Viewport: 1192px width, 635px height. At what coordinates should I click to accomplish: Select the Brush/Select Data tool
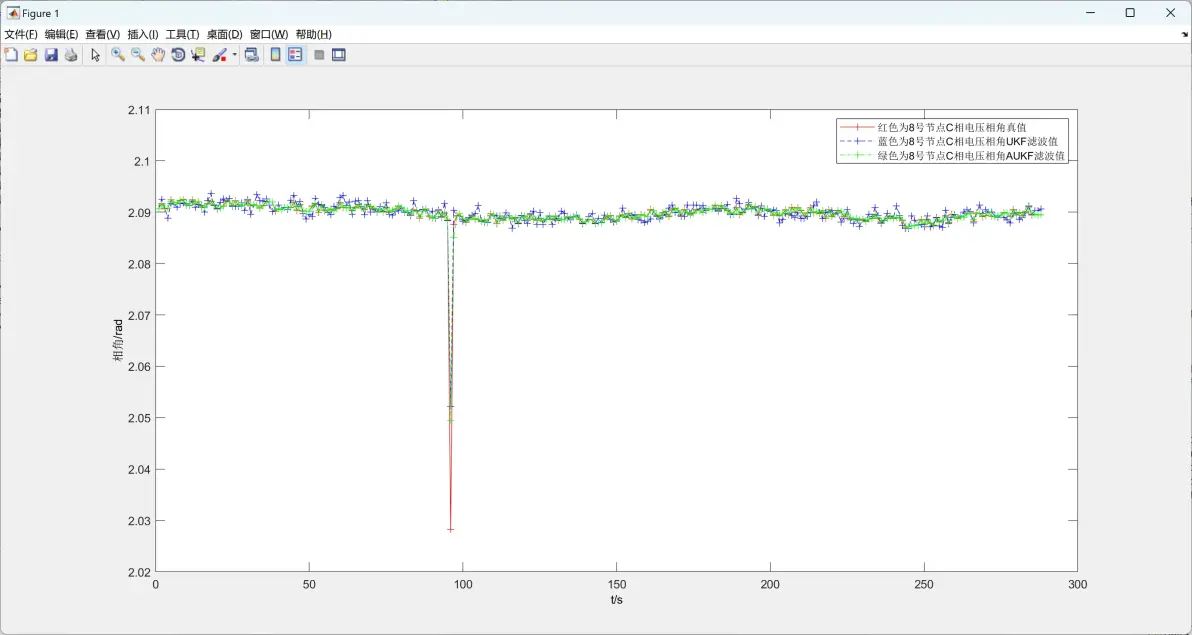pyautogui.click(x=220, y=55)
